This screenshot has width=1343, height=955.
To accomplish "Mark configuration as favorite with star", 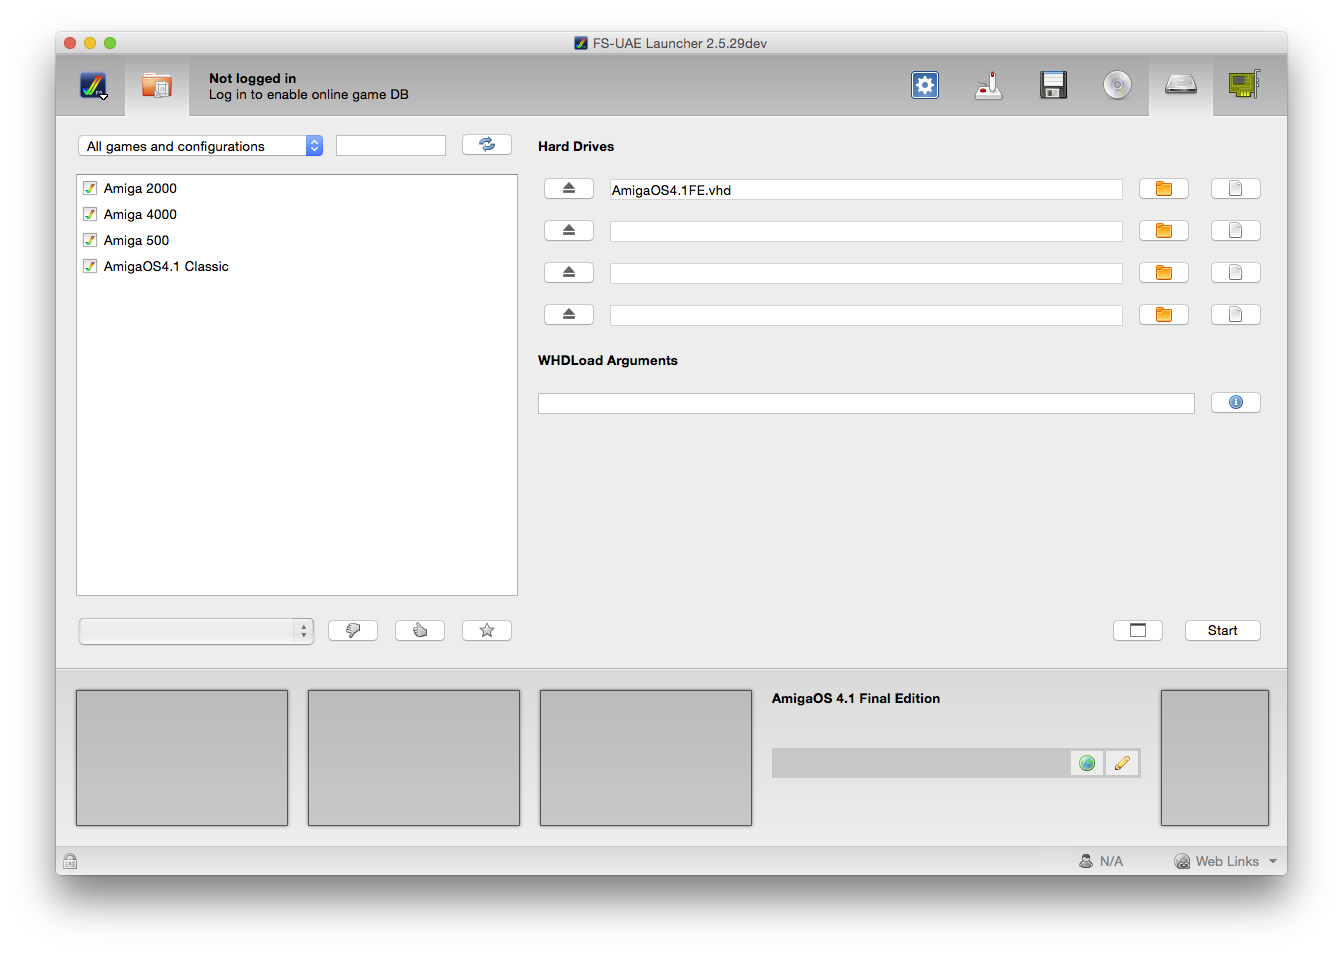I will 487,630.
